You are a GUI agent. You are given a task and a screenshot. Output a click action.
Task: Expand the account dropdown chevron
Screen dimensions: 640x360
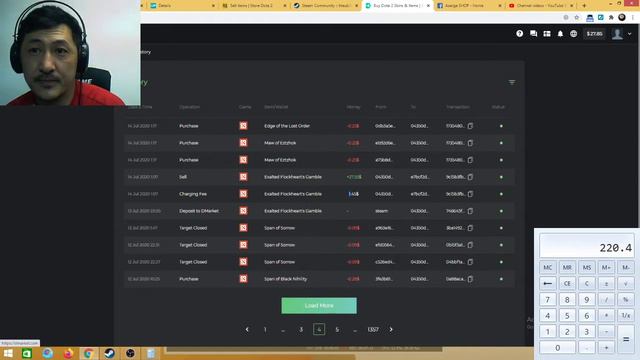629,34
